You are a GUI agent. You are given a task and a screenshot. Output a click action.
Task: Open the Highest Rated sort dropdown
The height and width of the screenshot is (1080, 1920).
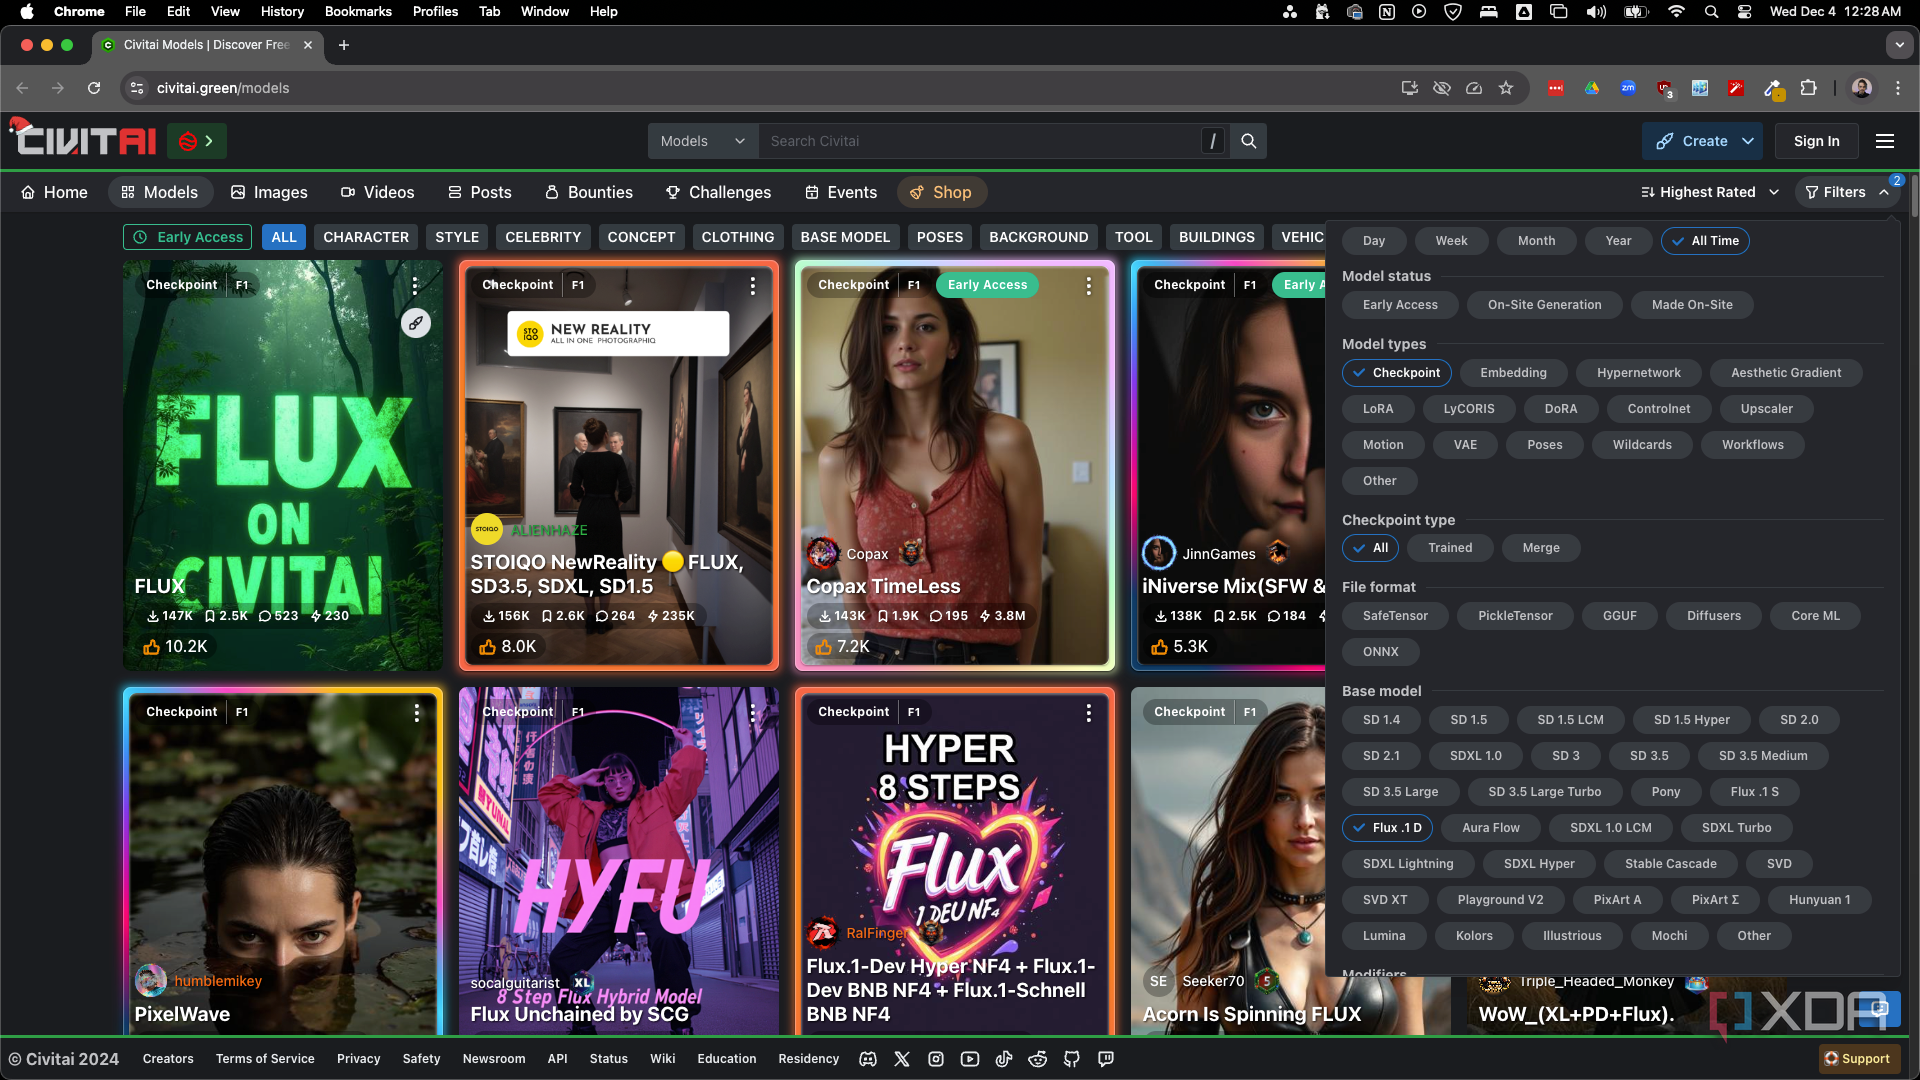[x=1710, y=192]
